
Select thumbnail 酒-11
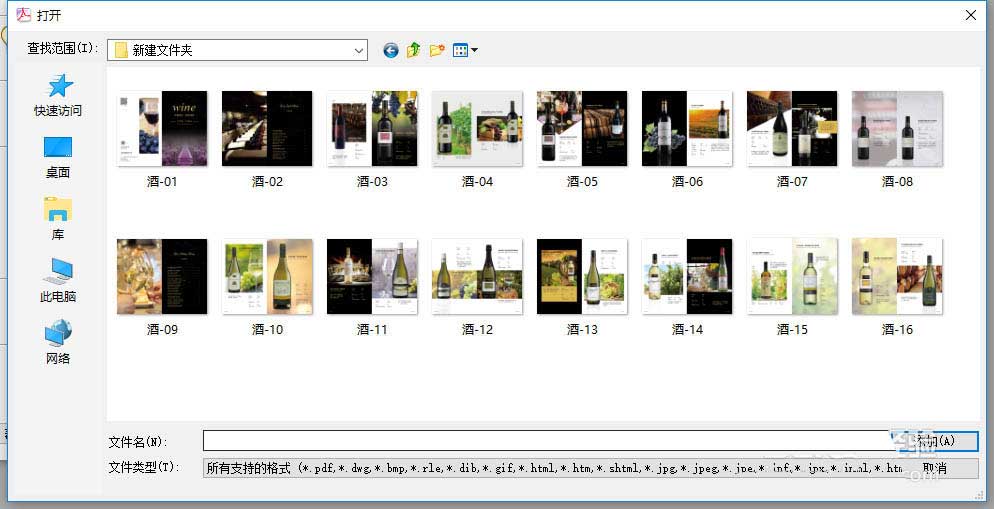(x=372, y=276)
